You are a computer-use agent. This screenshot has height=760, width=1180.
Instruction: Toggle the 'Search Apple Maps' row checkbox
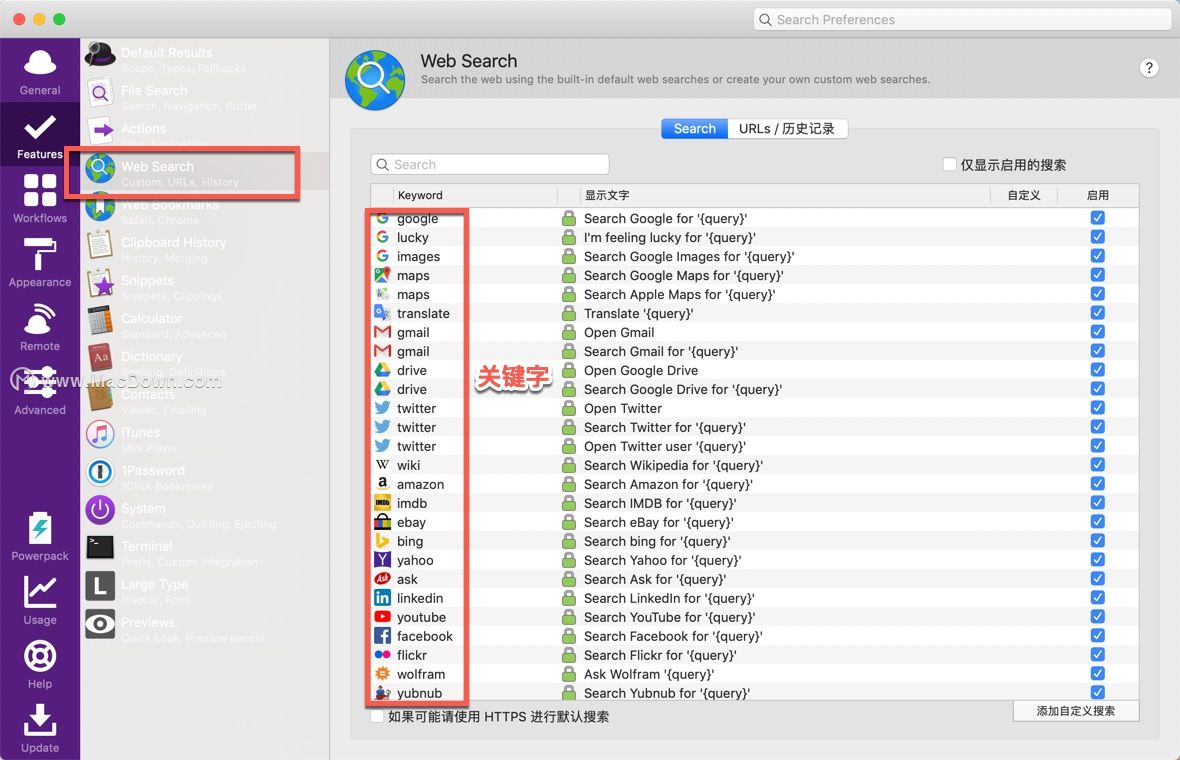coord(1097,294)
